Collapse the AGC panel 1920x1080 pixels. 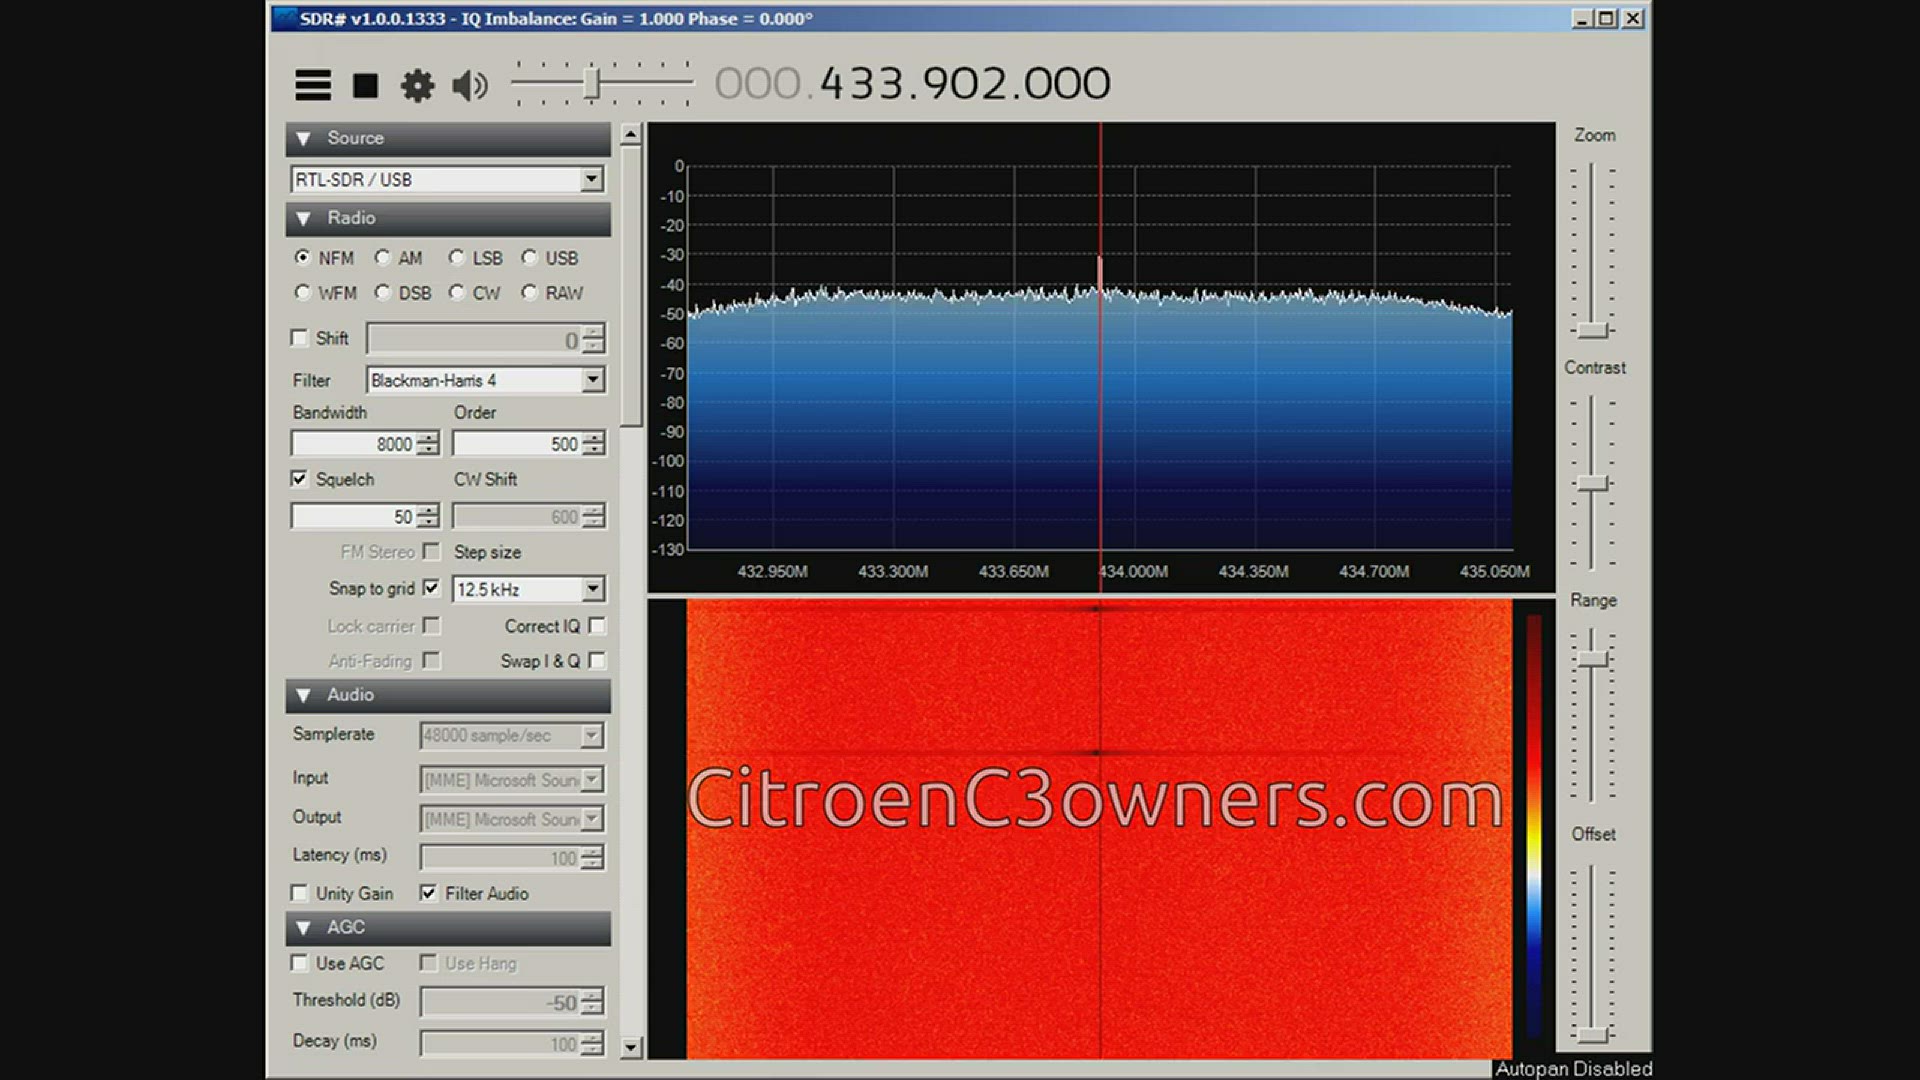click(304, 929)
